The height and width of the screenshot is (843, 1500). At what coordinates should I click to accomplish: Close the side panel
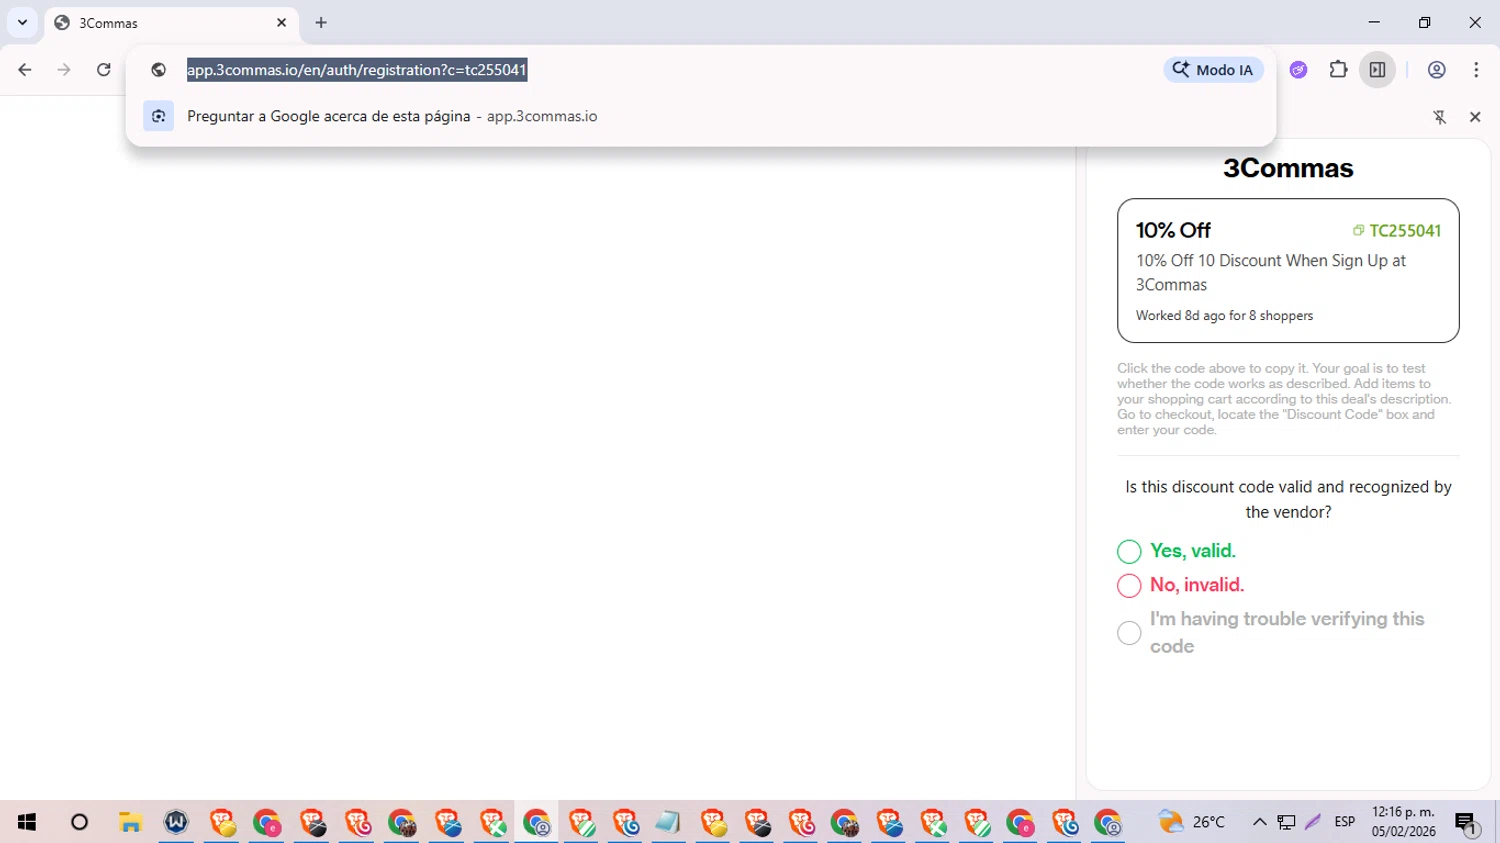(1475, 117)
